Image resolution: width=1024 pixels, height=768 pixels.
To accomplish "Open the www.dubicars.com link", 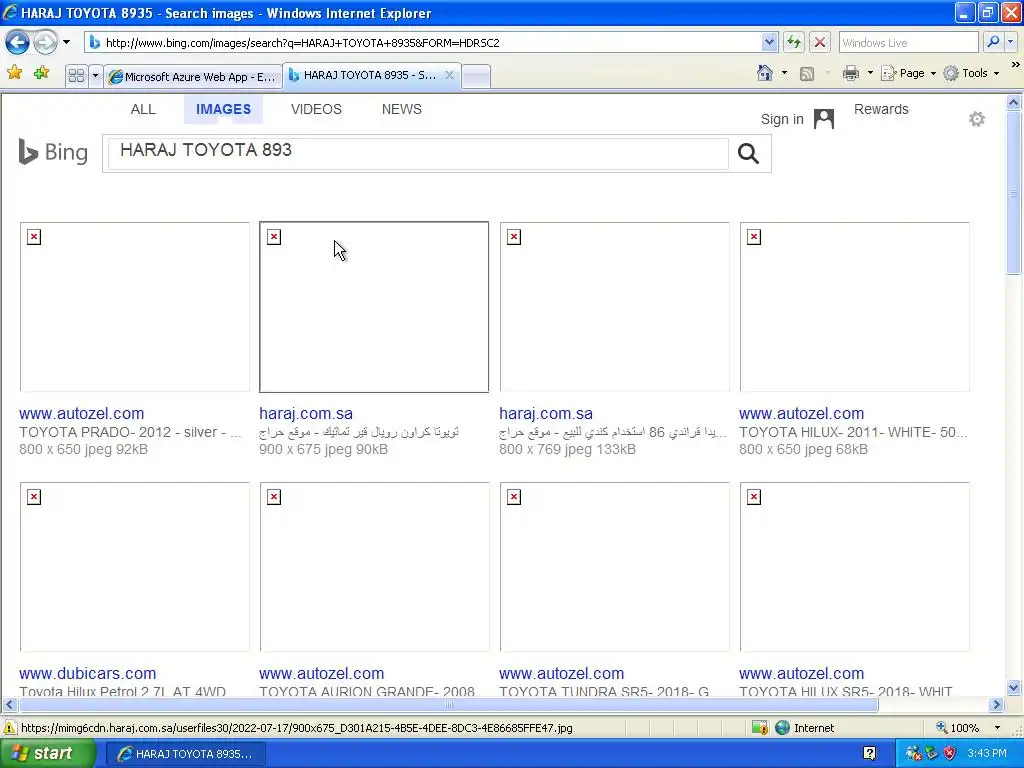I will click(x=88, y=673).
